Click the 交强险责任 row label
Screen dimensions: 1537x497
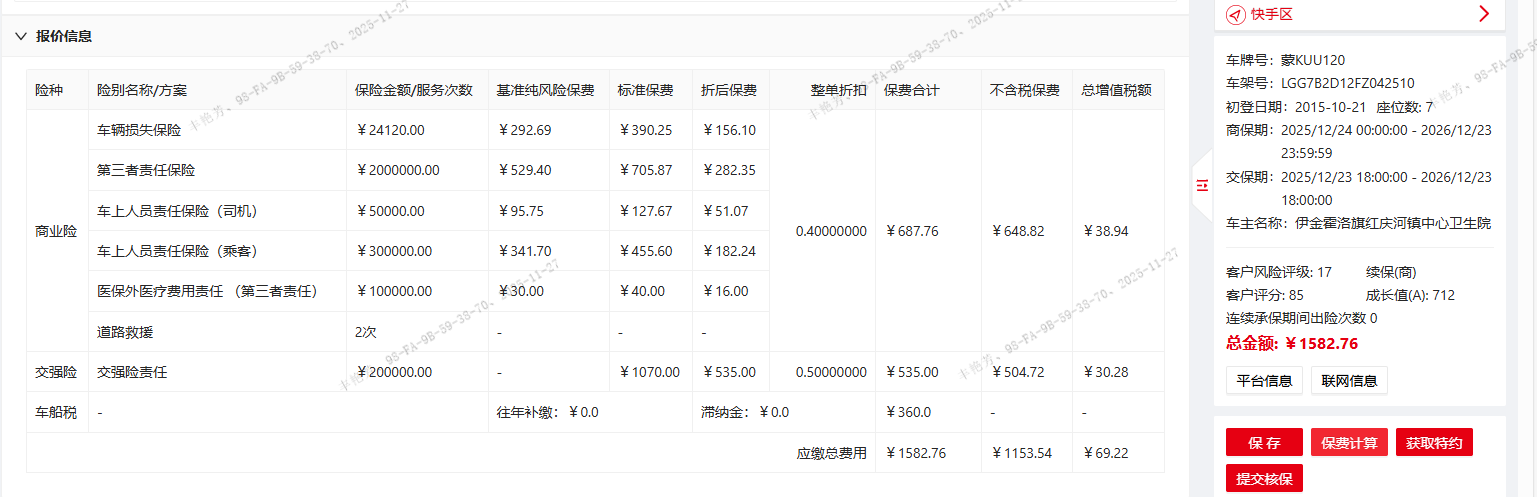(132, 372)
